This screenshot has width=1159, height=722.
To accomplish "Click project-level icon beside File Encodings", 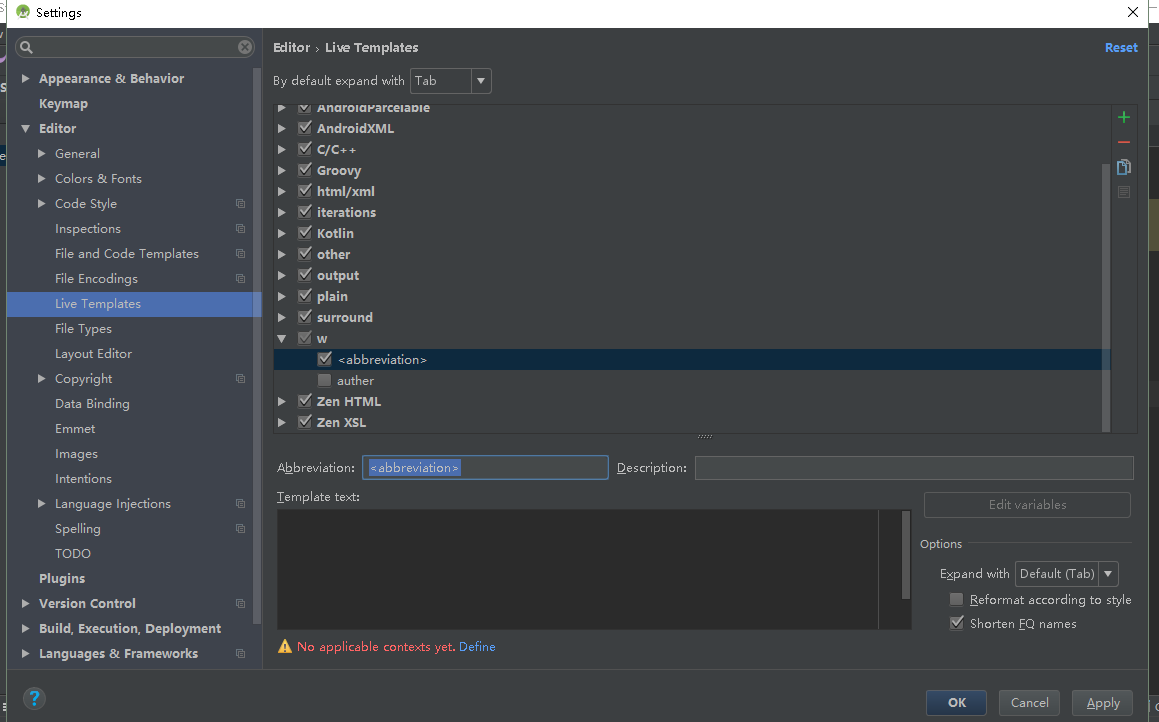I will [x=240, y=279].
